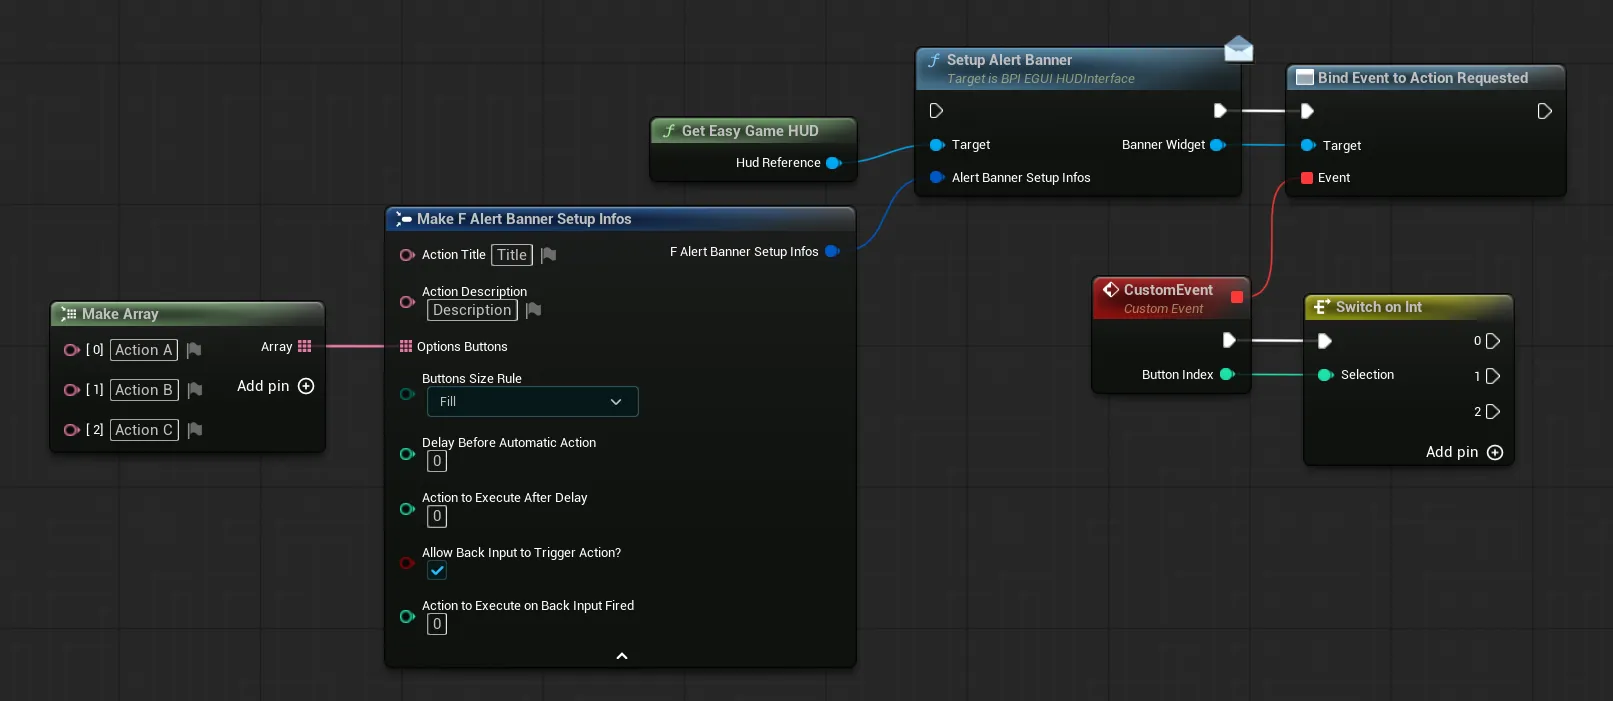Click the Allow Back Input boolean pin
Image resolution: width=1613 pixels, height=701 pixels.
[407, 563]
